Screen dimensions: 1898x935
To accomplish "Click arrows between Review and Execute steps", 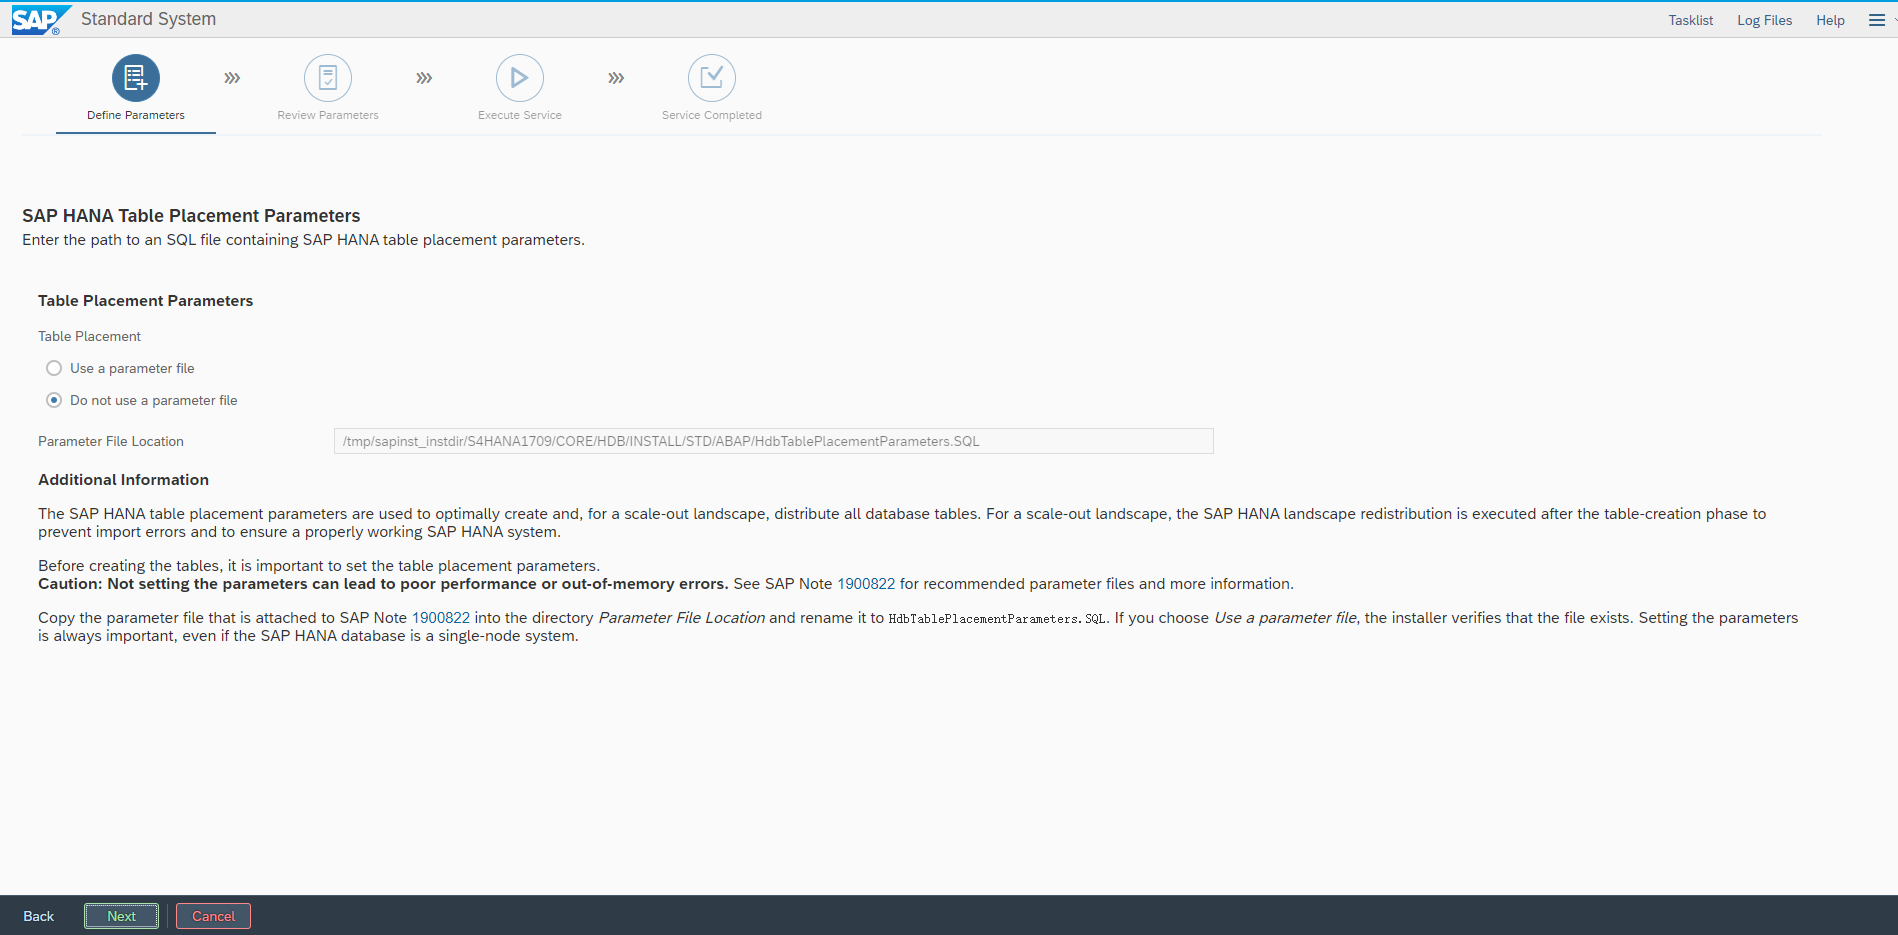I will pos(424,78).
